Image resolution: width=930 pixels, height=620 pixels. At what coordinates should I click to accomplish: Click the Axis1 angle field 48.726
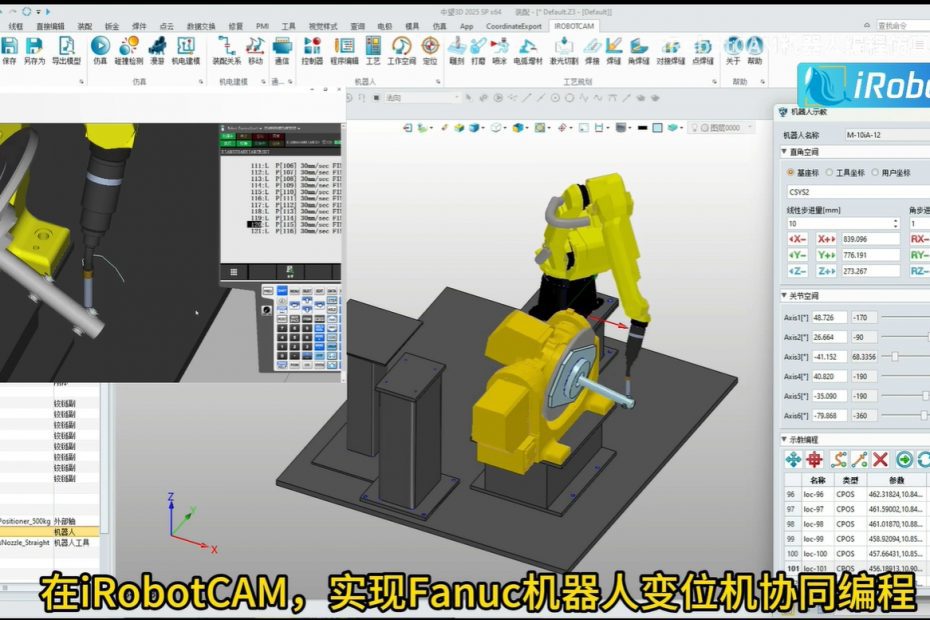829,317
